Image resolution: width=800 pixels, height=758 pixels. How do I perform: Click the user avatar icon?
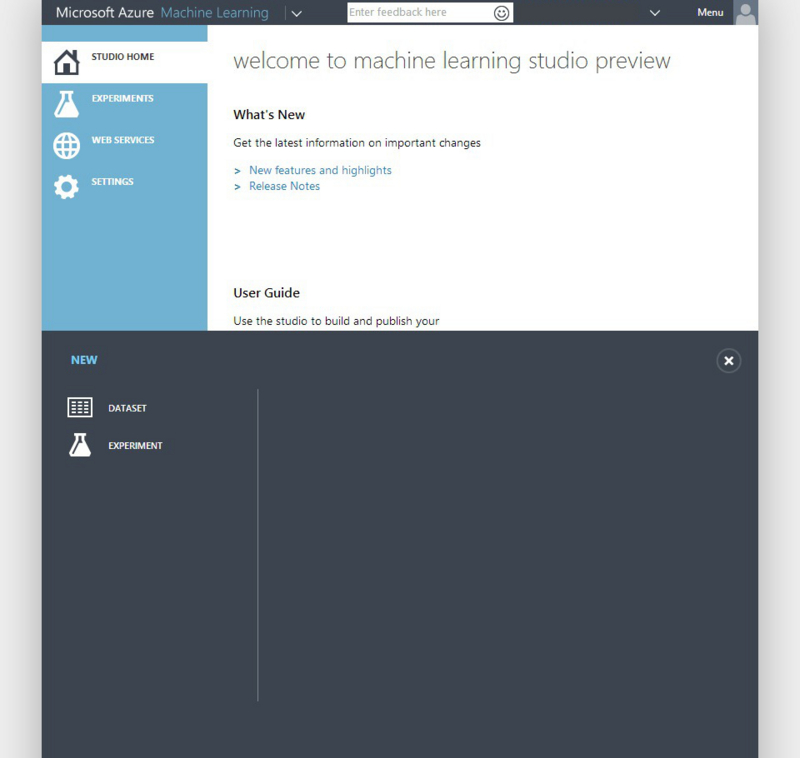745,12
